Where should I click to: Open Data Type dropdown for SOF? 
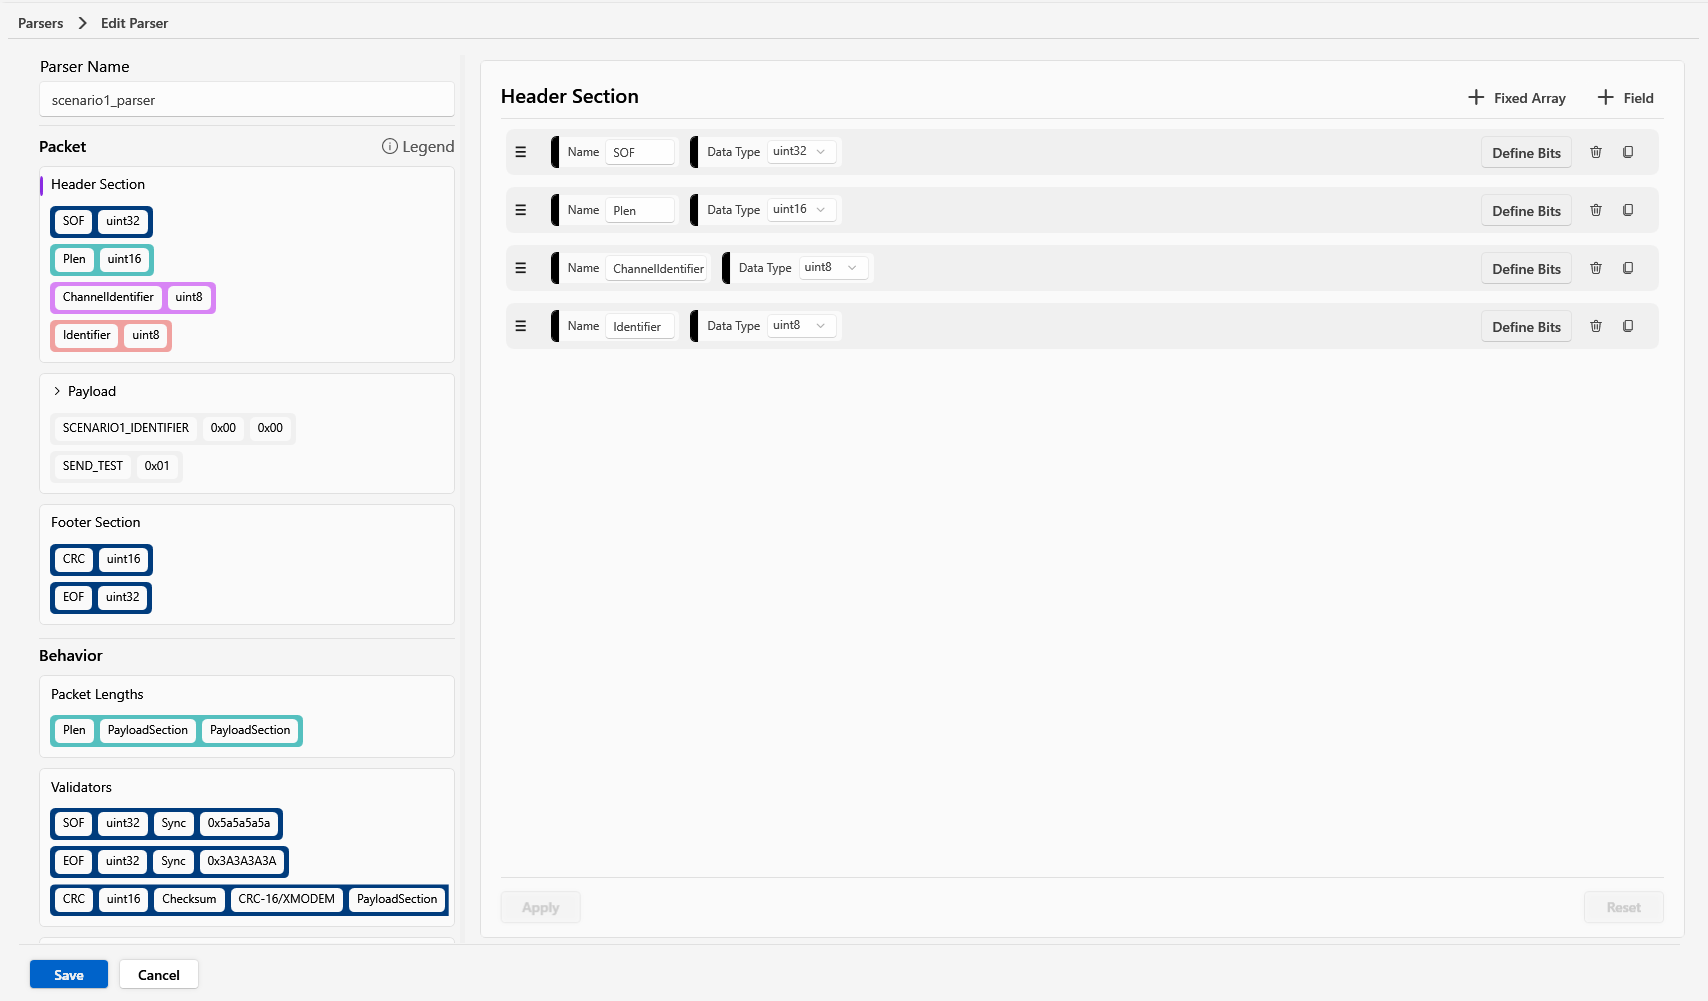[801, 152]
